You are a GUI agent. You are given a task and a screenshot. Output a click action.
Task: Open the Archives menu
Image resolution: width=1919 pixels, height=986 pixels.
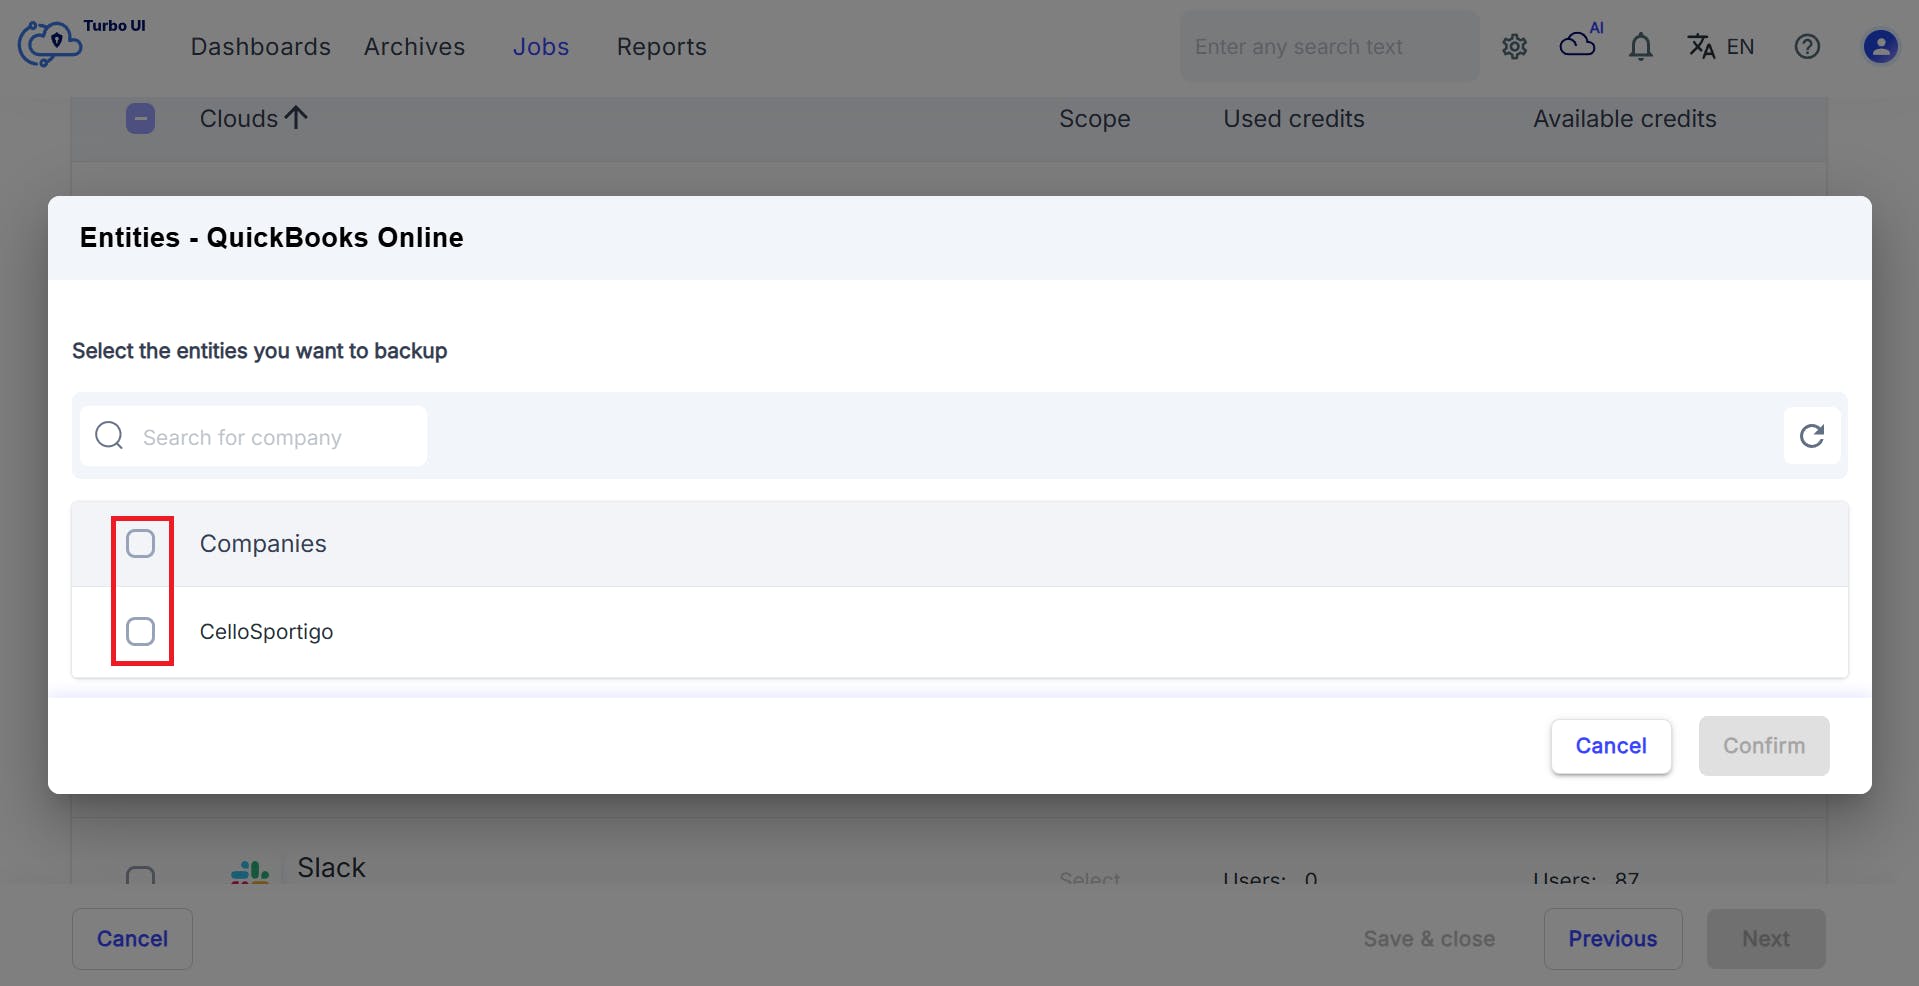click(414, 47)
